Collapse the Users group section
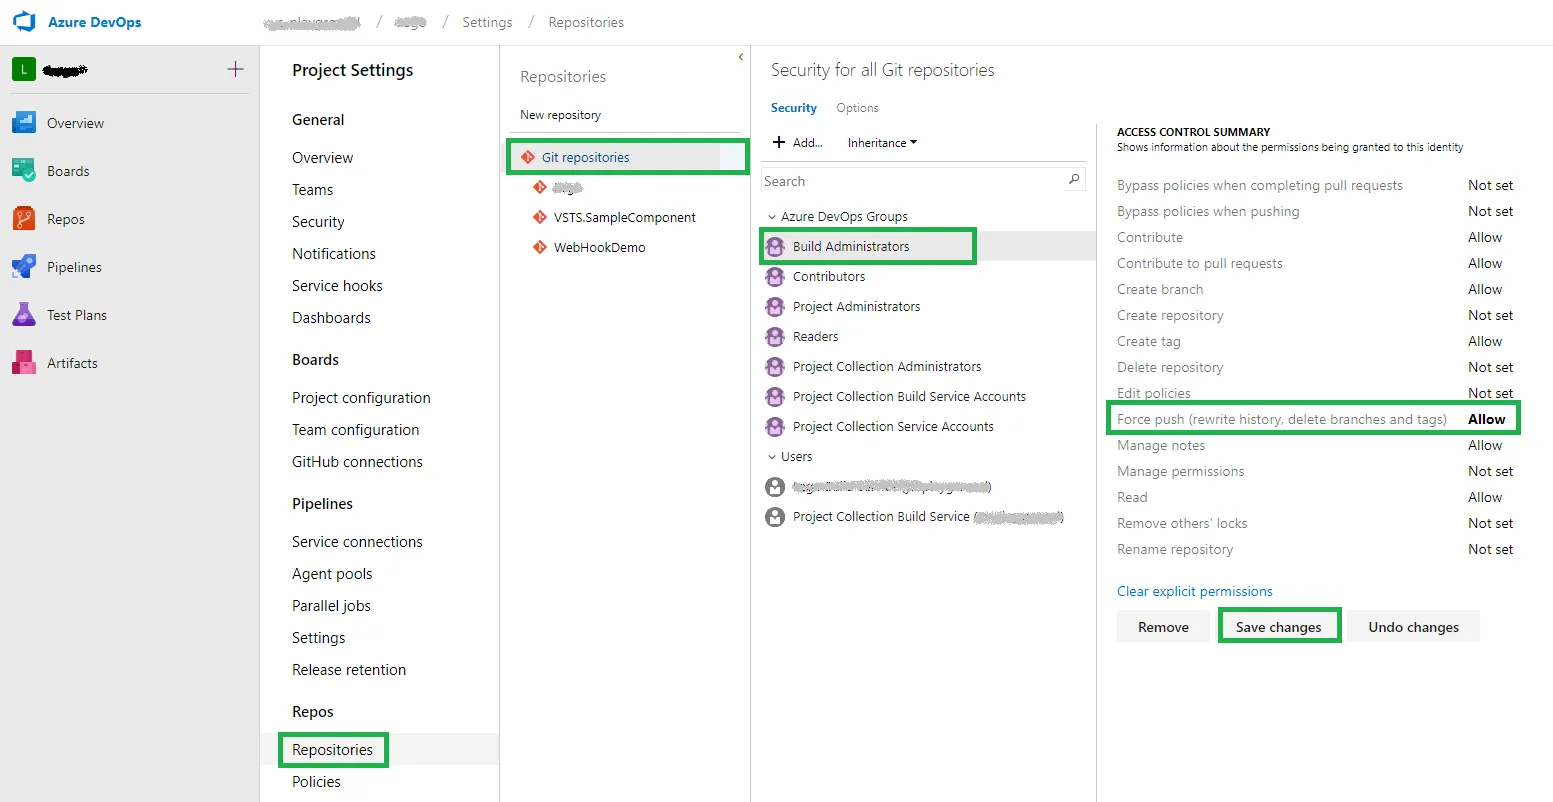This screenshot has height=802, width=1553. point(771,457)
